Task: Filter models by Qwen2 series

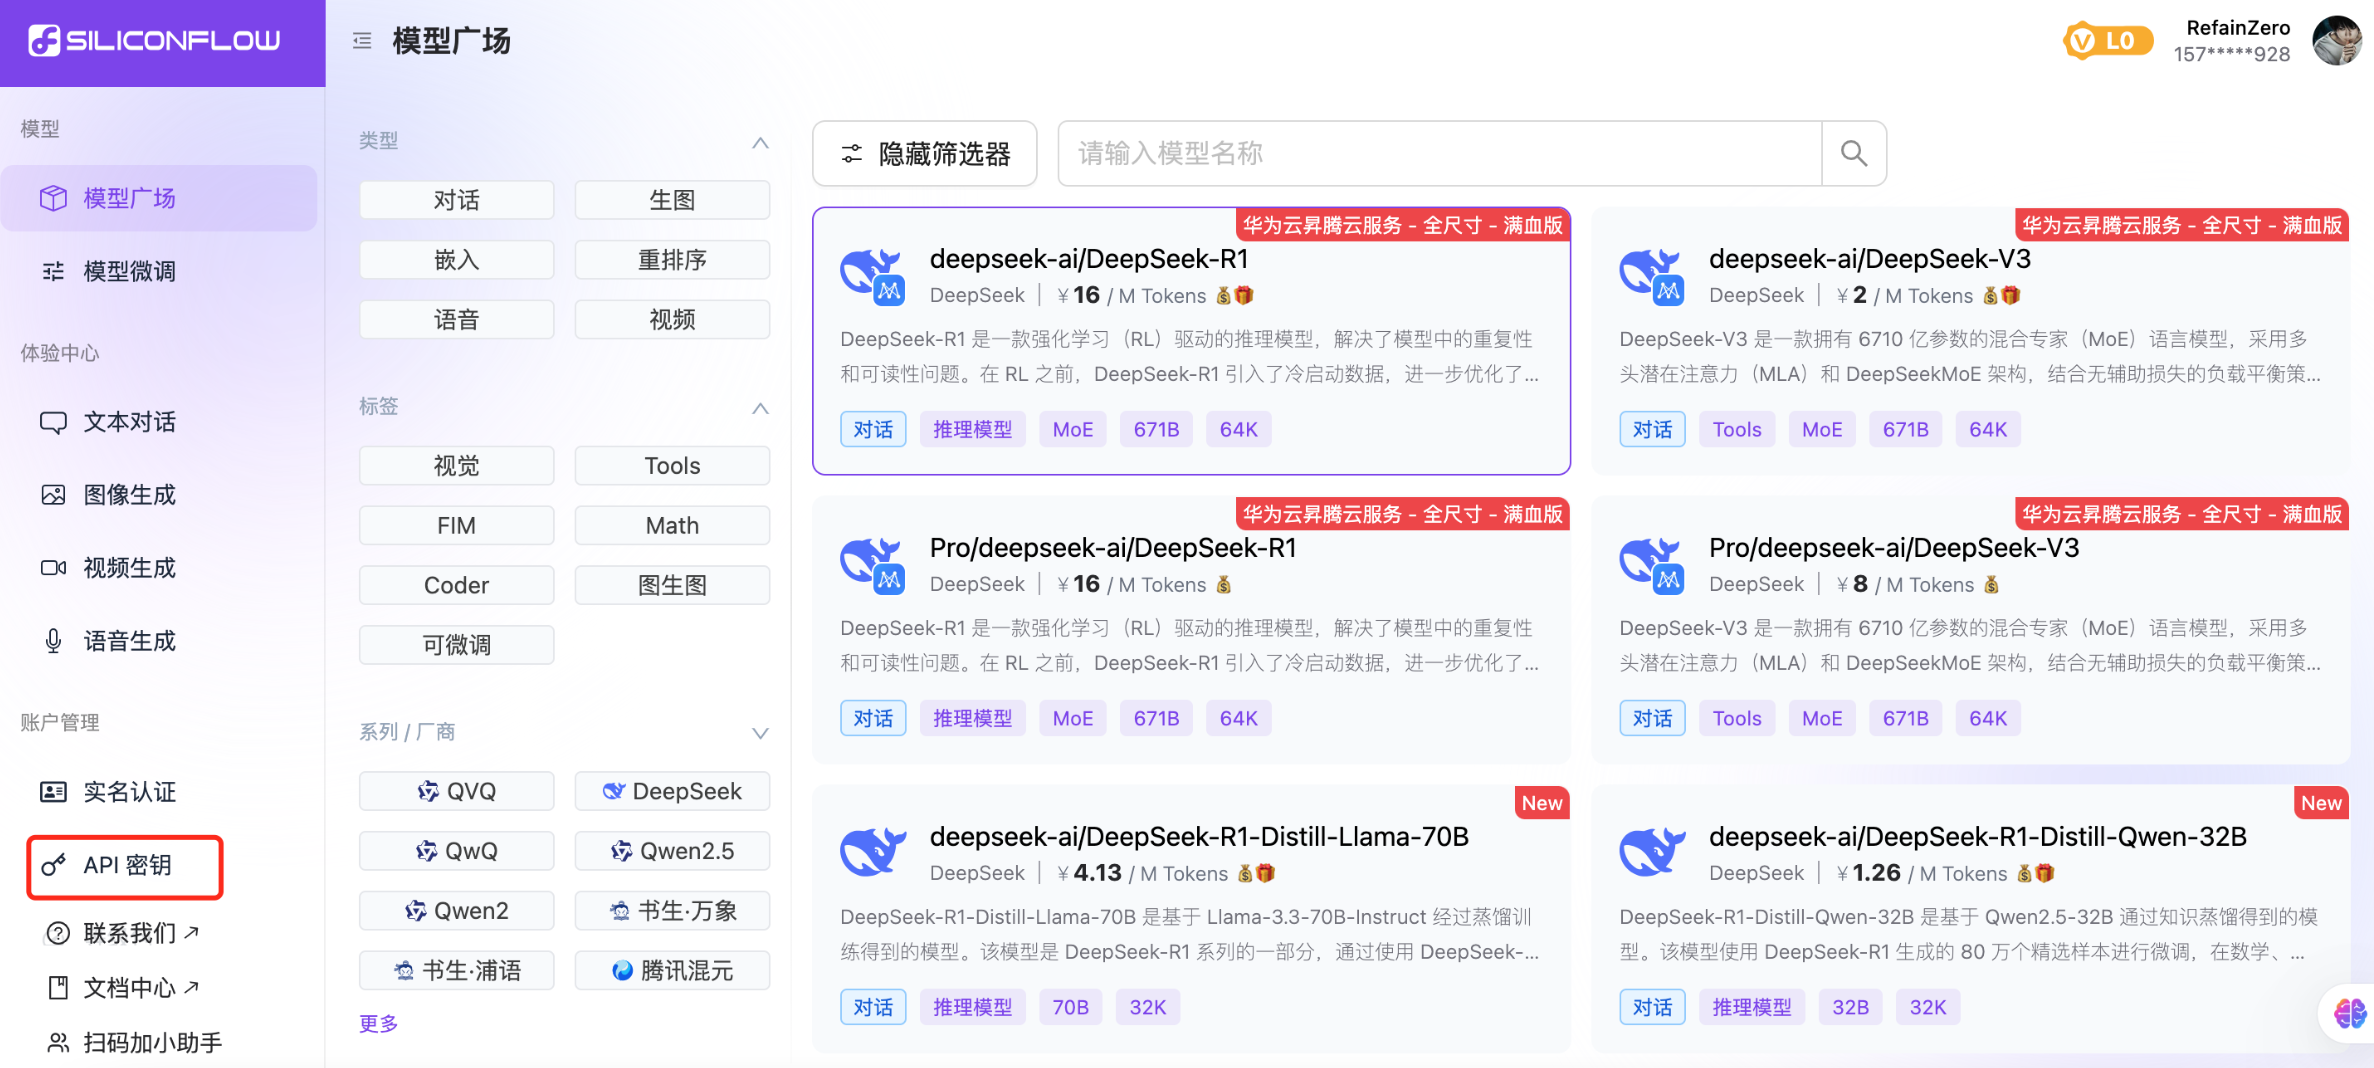Action: click(x=456, y=911)
